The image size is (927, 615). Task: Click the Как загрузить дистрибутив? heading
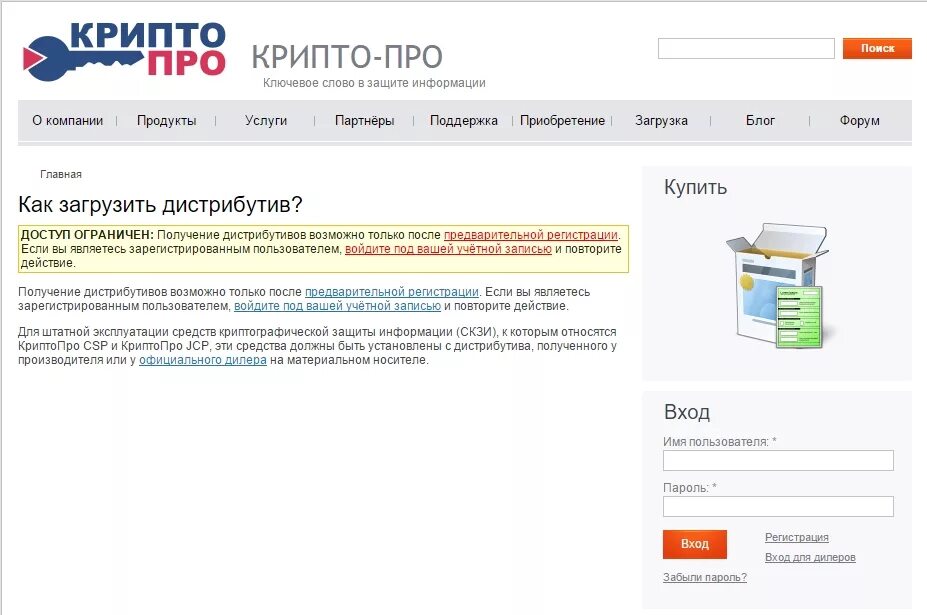(x=160, y=205)
